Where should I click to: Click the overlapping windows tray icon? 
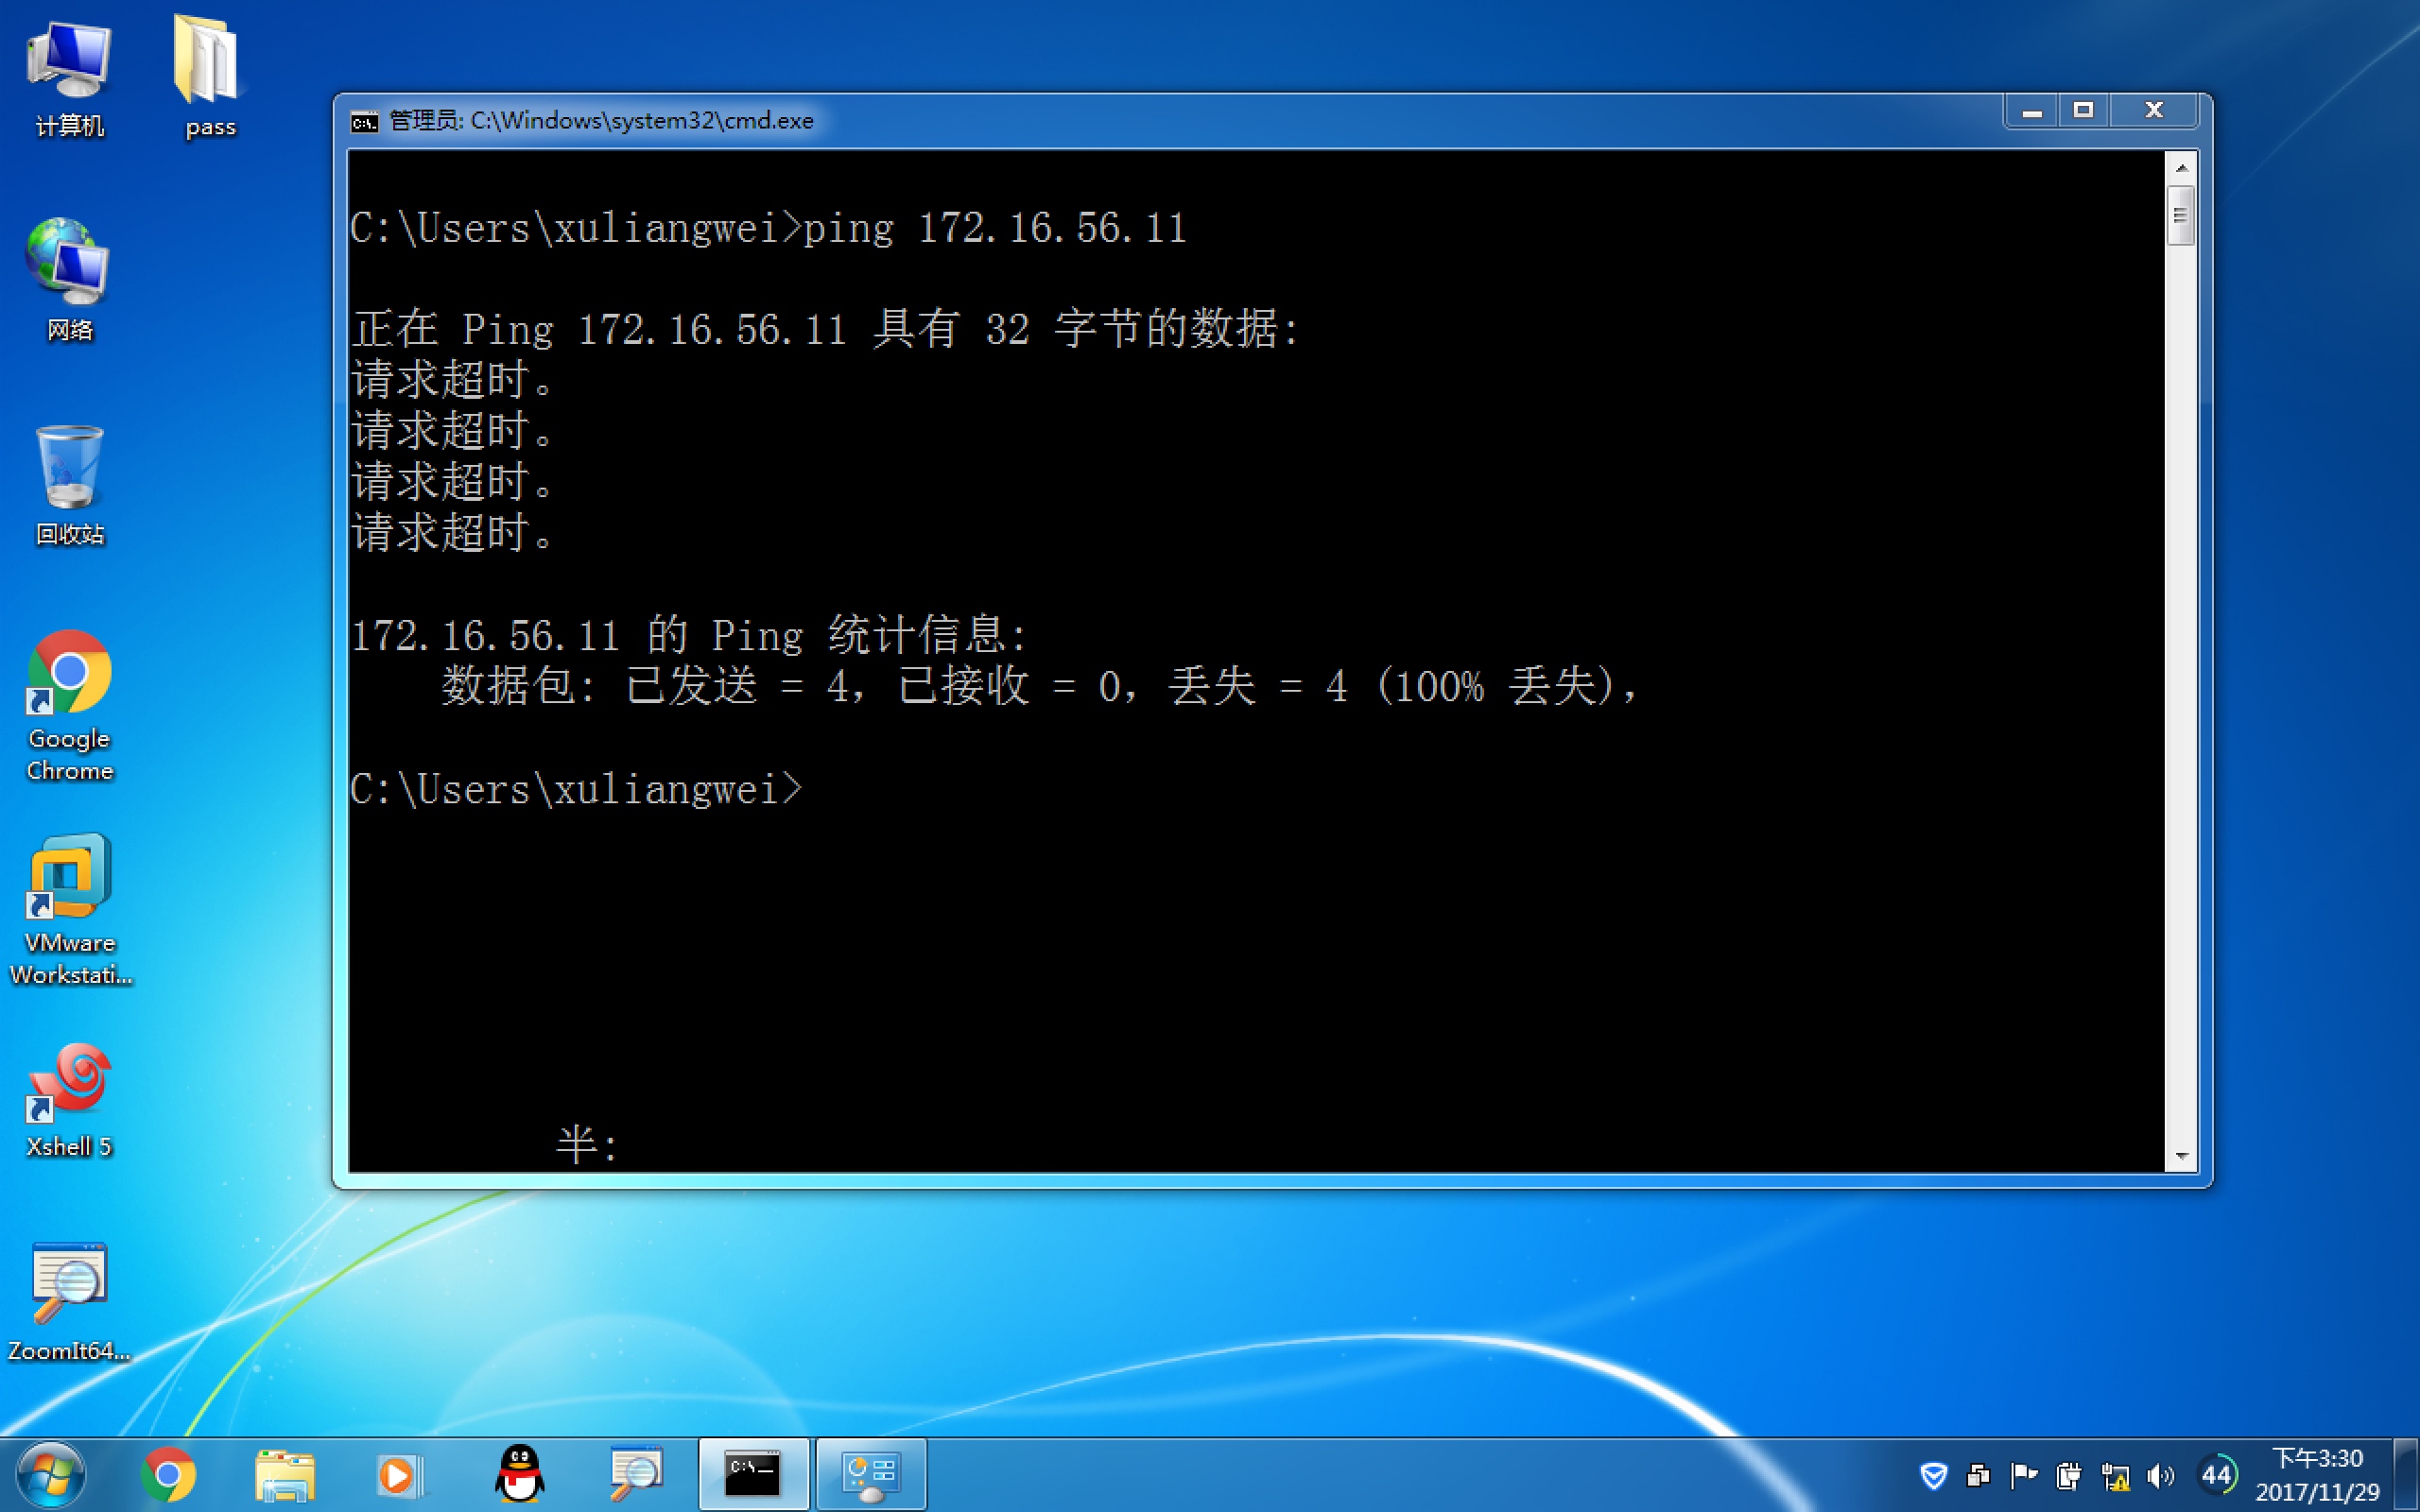click(1978, 1475)
